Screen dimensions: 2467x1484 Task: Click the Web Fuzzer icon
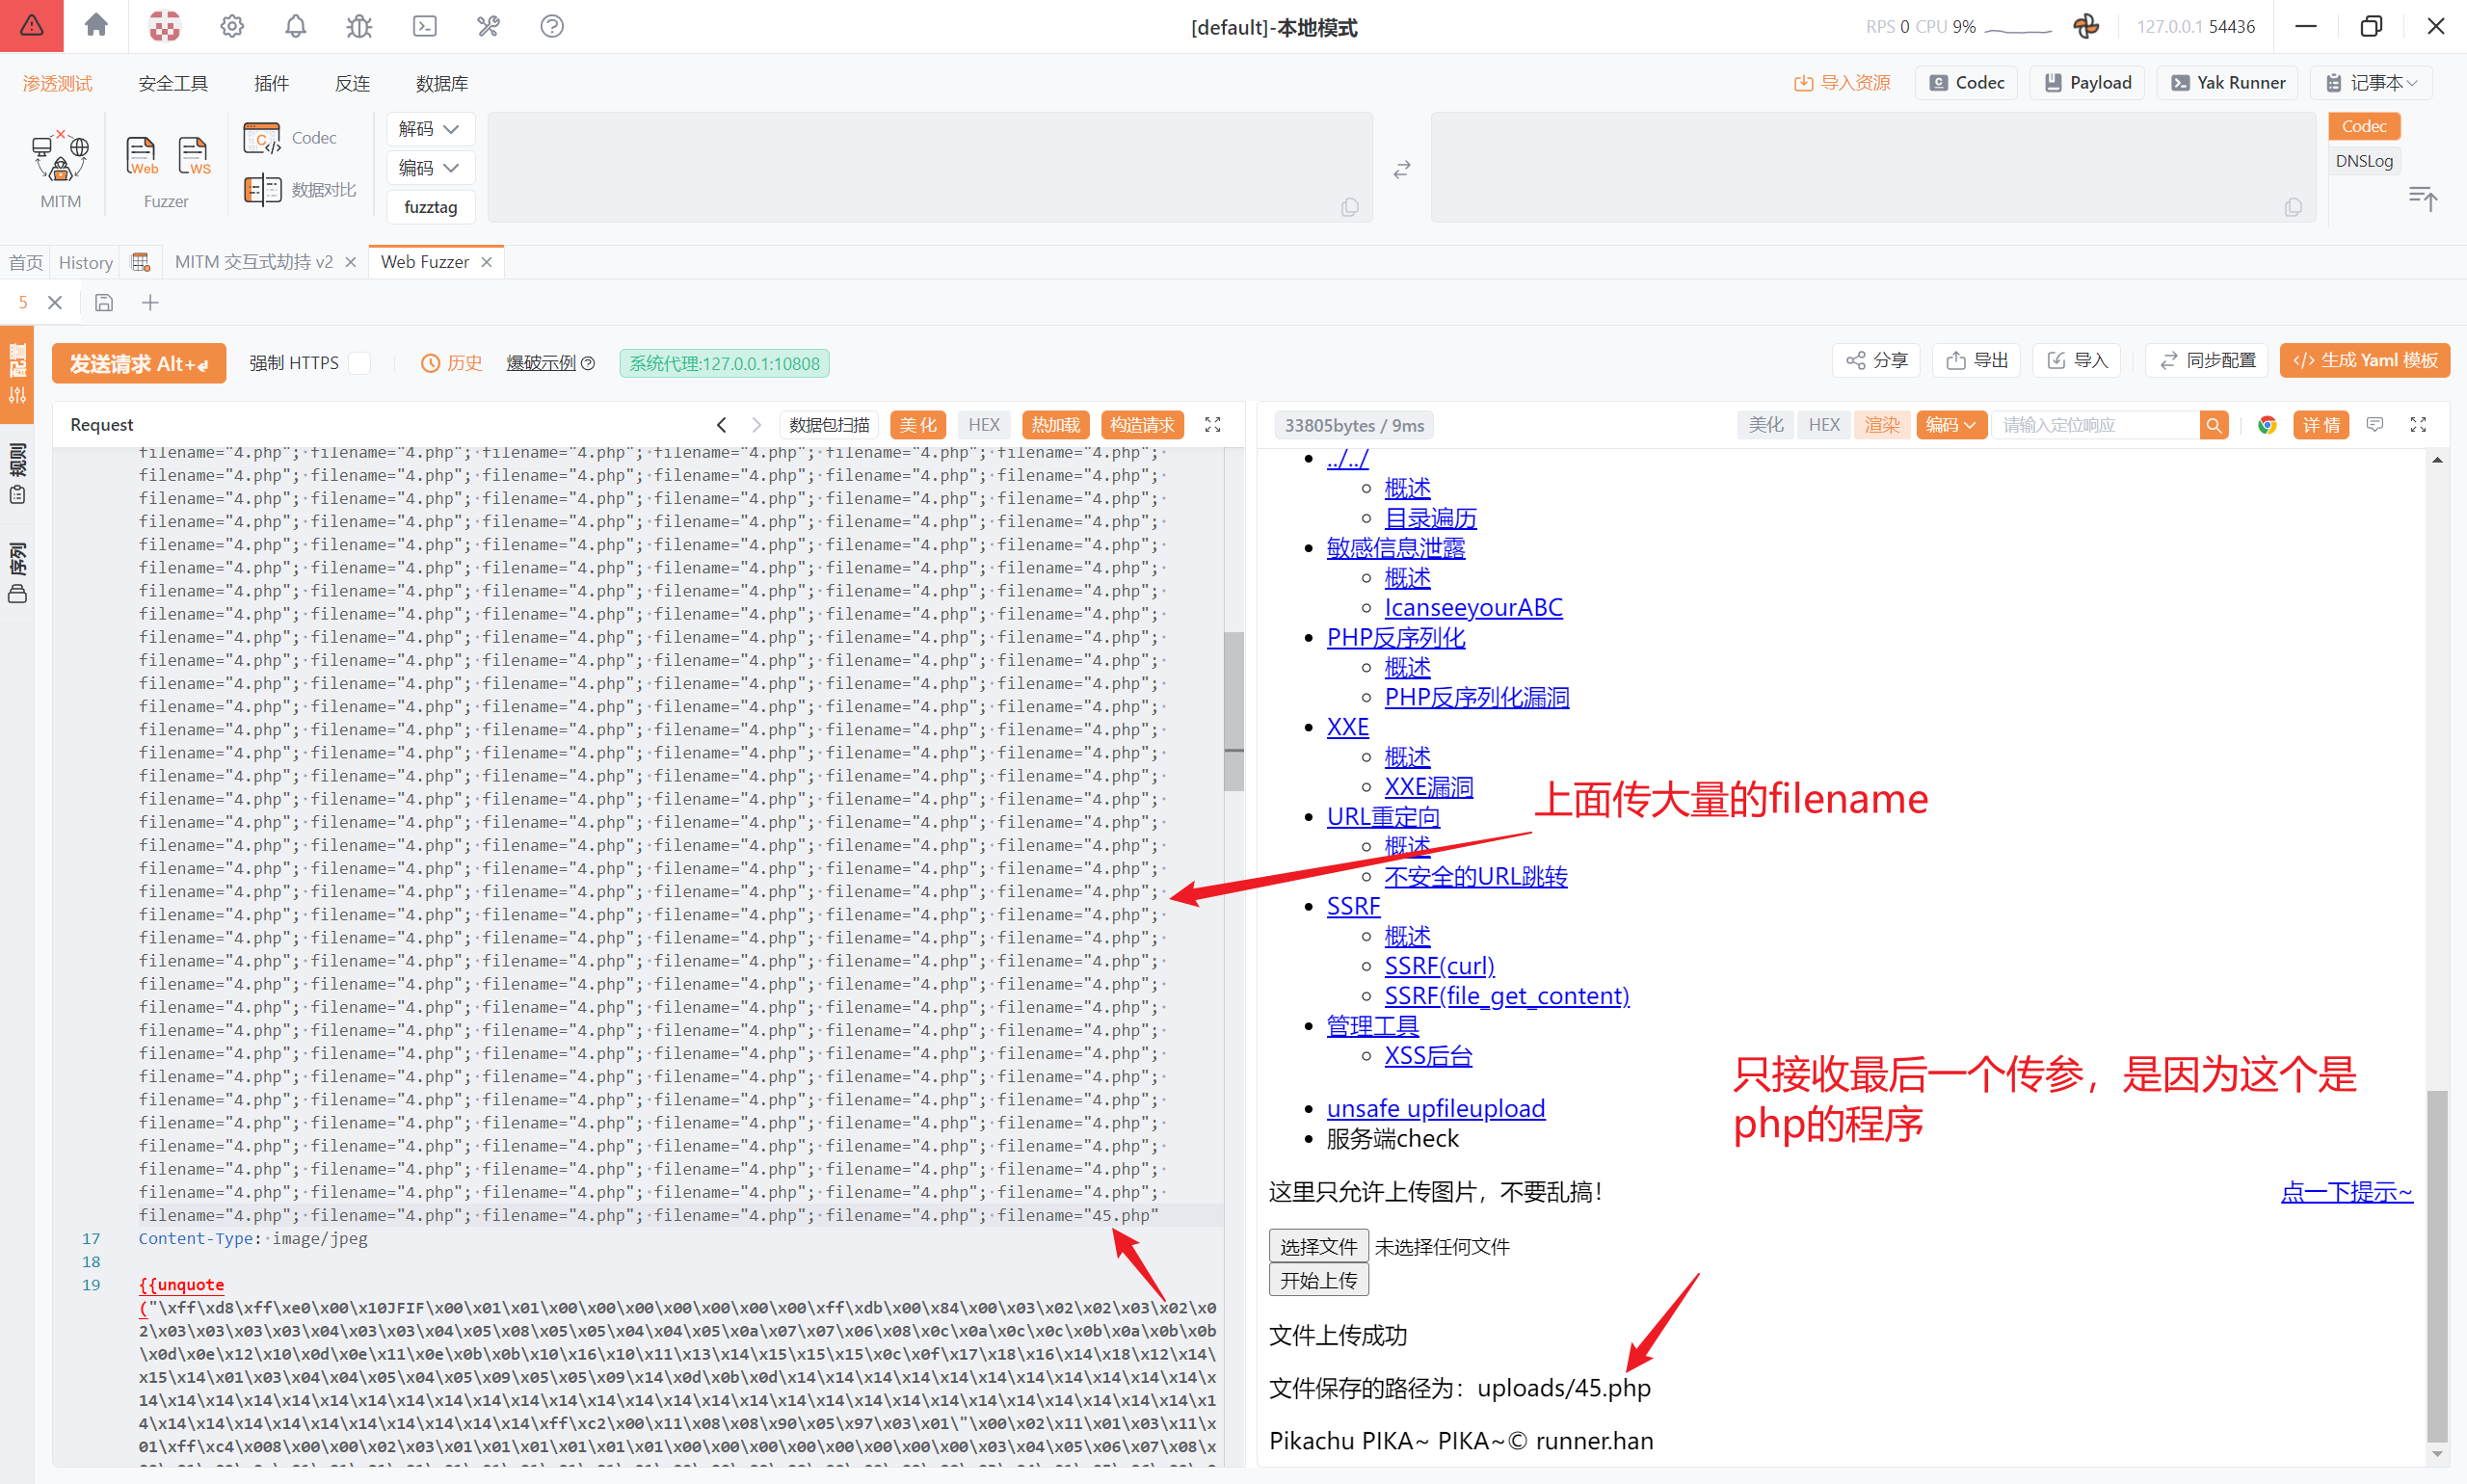tap(141, 156)
